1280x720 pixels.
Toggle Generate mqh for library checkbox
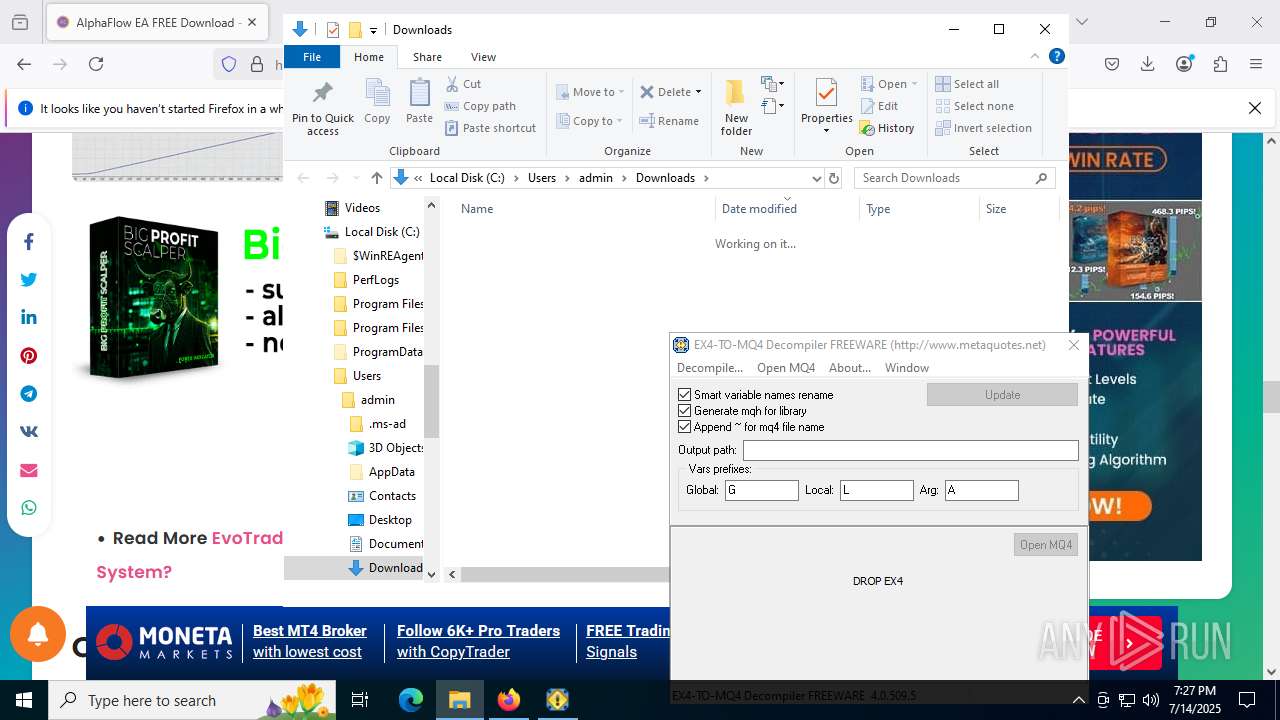(x=685, y=411)
